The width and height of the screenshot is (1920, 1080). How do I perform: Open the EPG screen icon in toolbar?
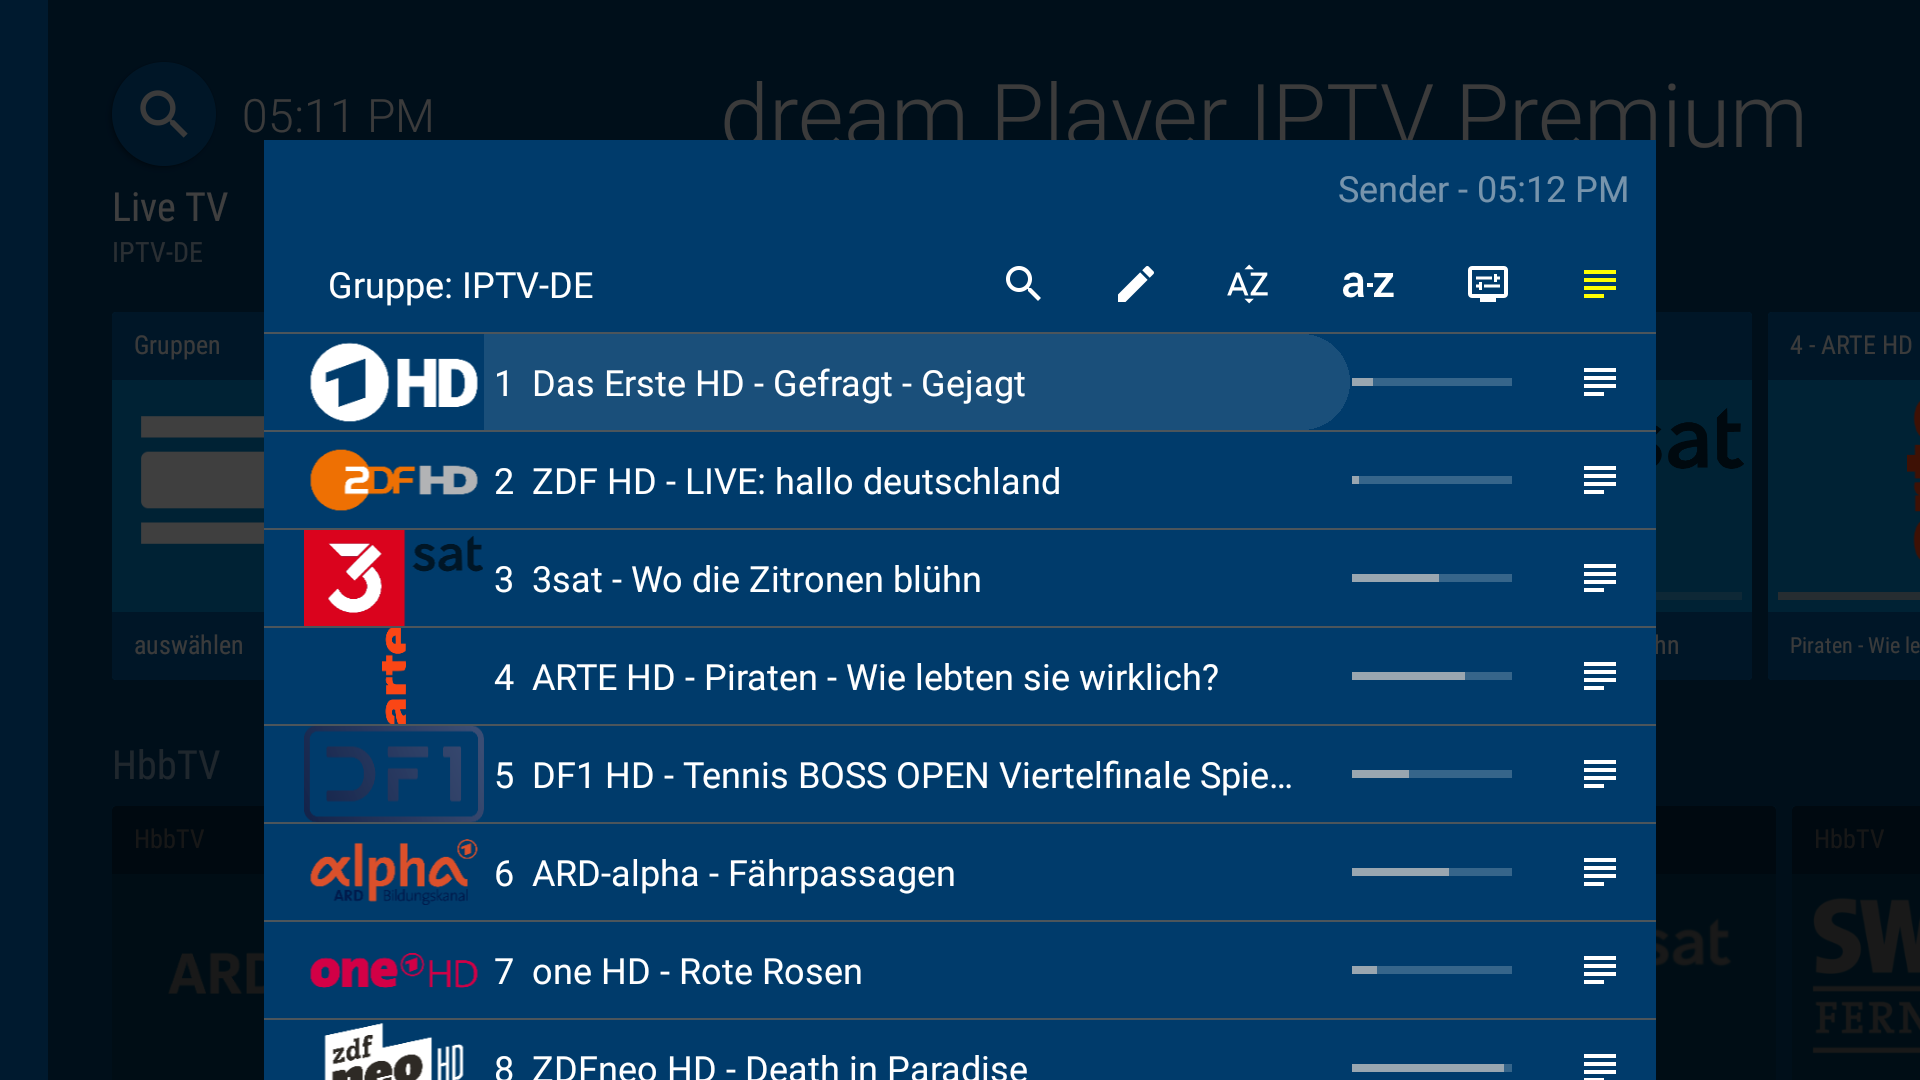1488,284
